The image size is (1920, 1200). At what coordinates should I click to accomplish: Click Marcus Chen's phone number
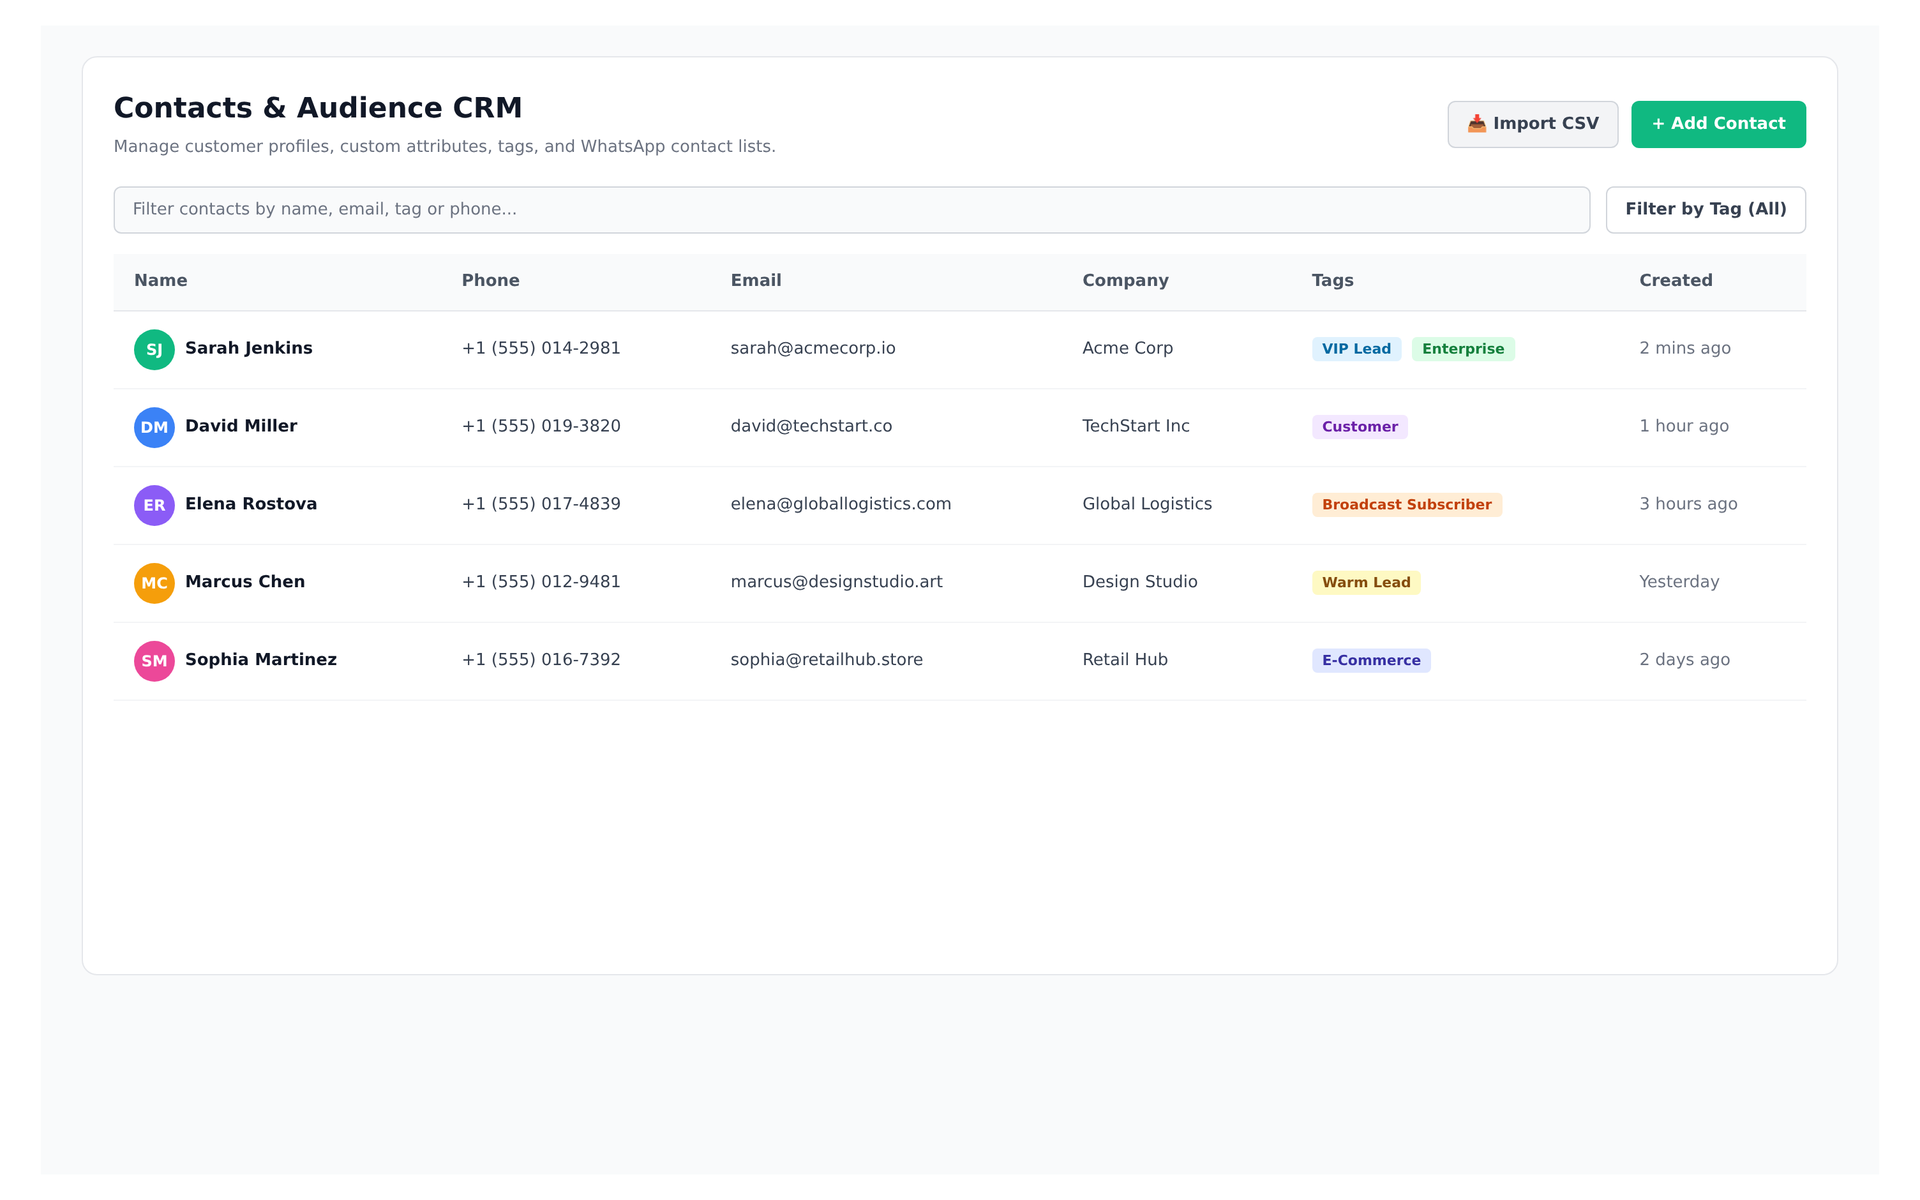coord(541,582)
